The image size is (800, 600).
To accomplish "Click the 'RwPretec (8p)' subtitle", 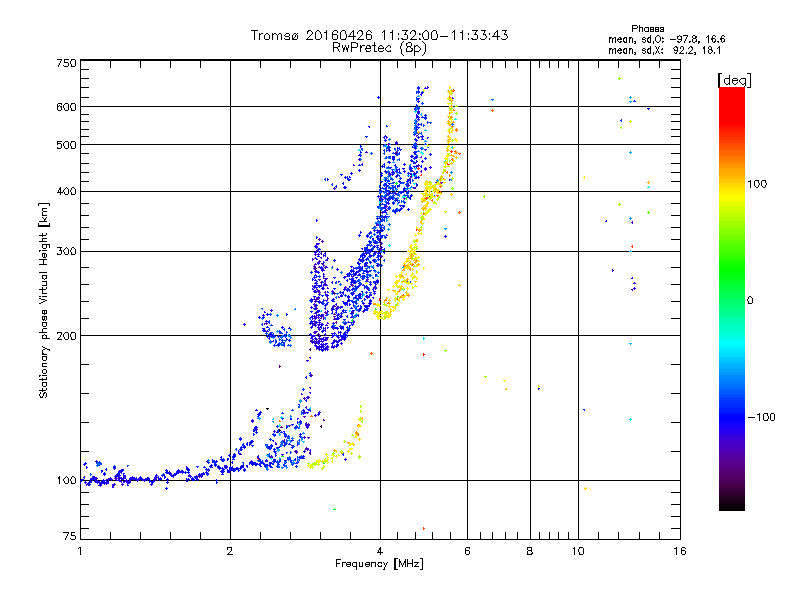I will pyautogui.click(x=379, y=48).
